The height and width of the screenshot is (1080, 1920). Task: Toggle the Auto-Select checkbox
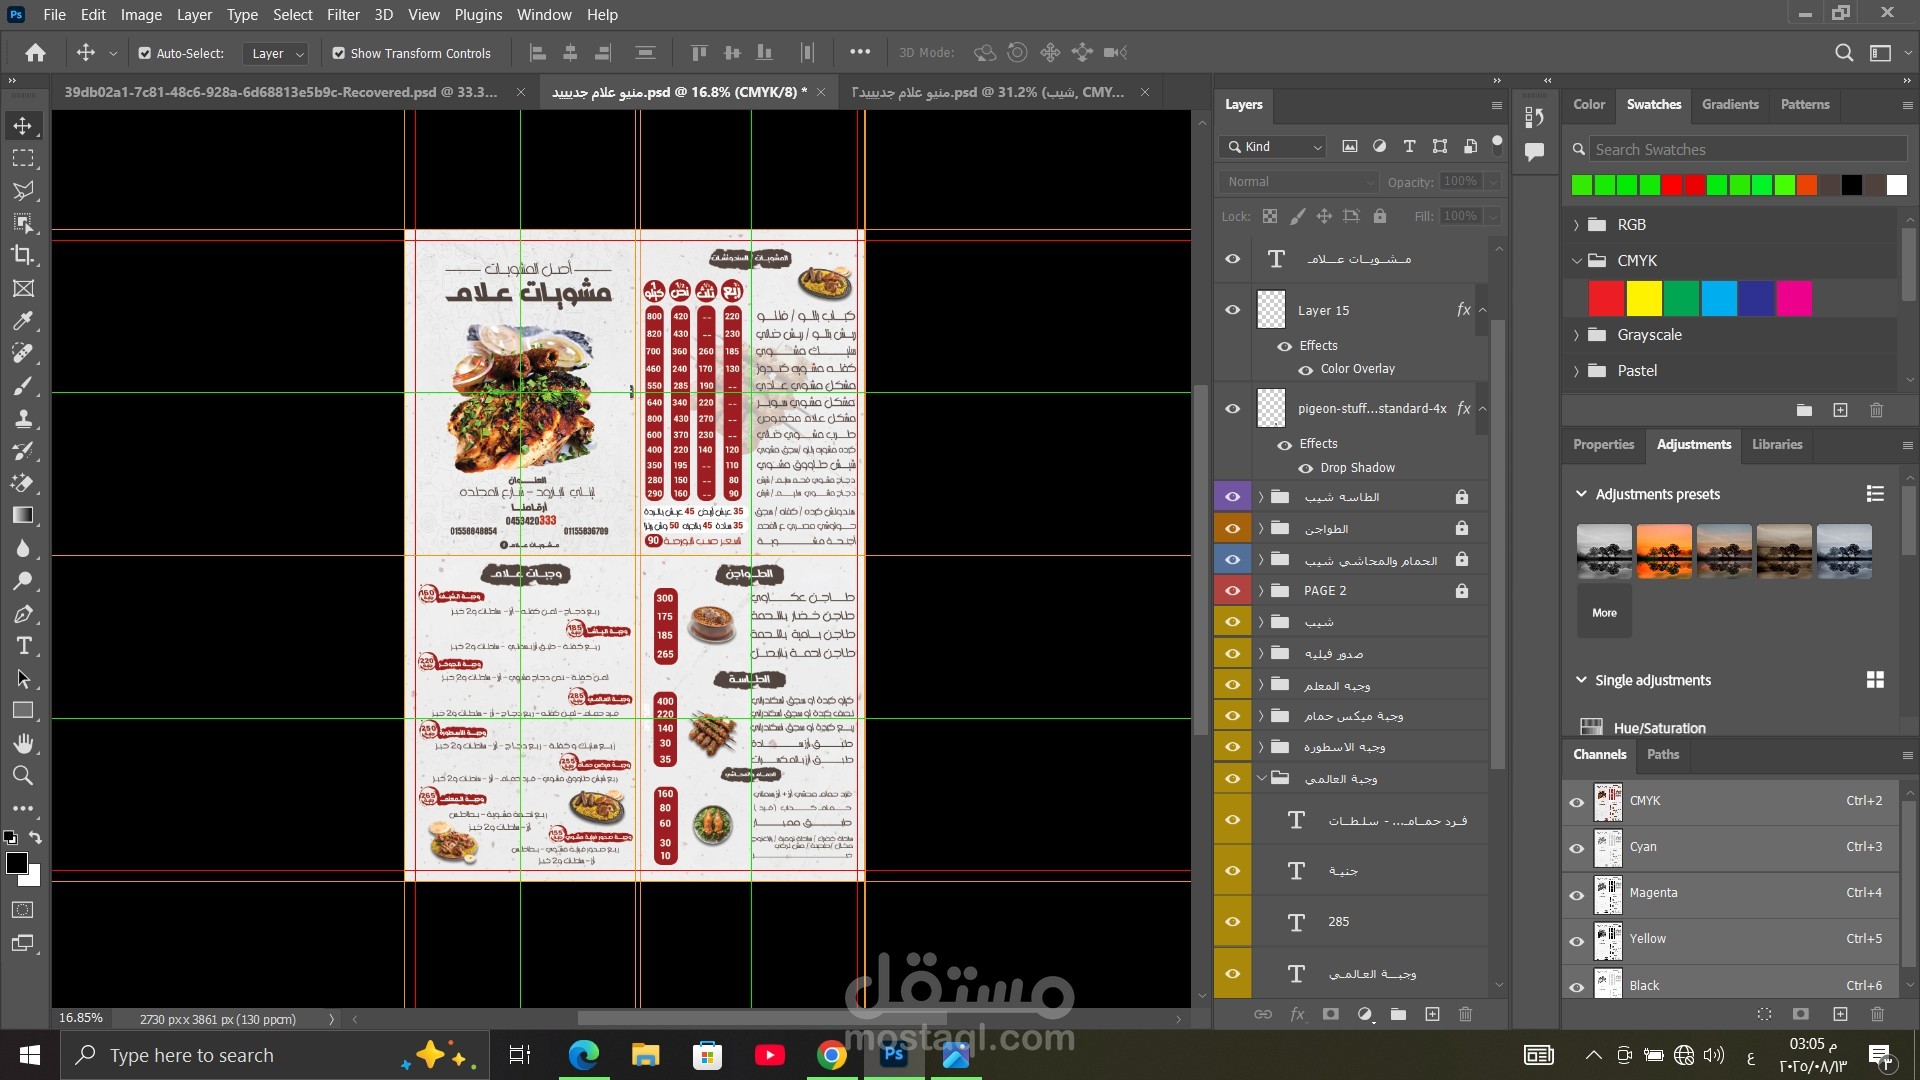point(145,53)
